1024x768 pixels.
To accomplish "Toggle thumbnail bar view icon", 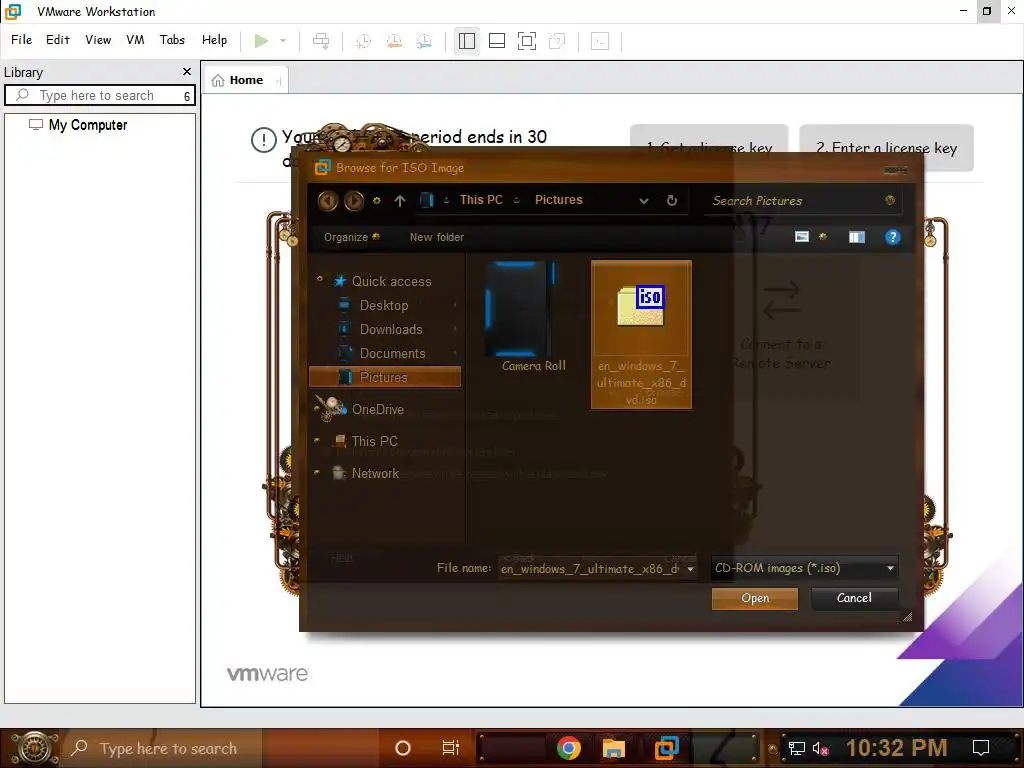I will tap(497, 41).
